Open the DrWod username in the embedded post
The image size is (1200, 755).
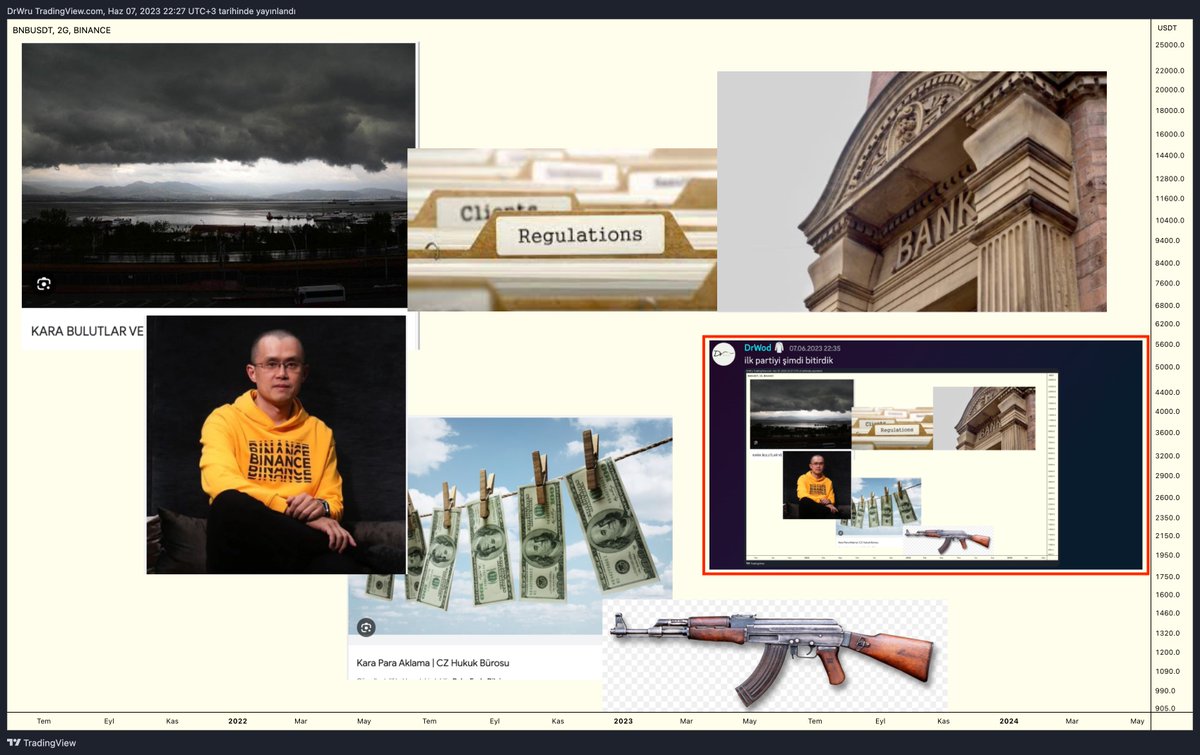(758, 348)
